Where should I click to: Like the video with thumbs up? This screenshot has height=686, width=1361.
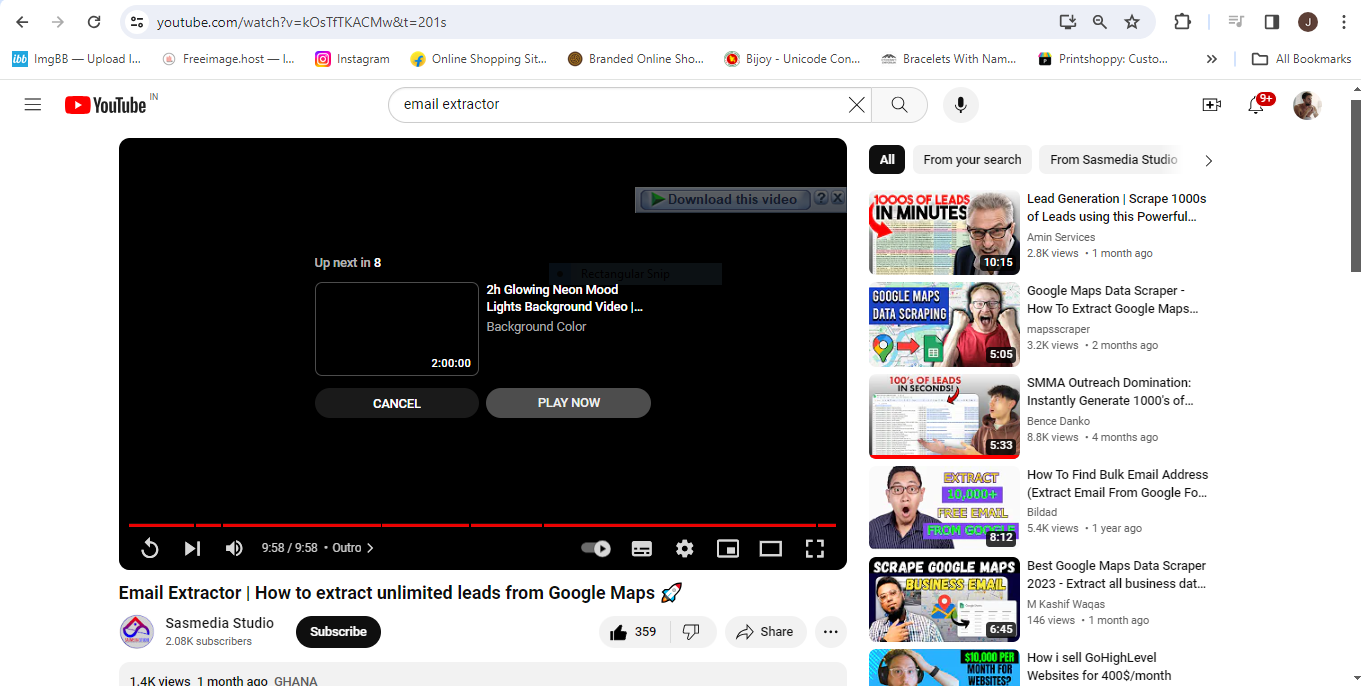[x=632, y=632]
